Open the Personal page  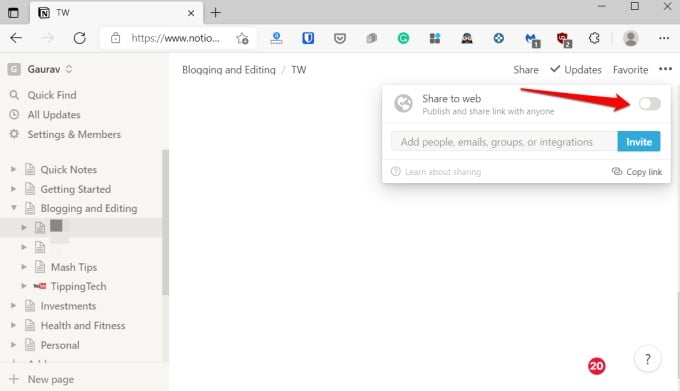(60, 345)
